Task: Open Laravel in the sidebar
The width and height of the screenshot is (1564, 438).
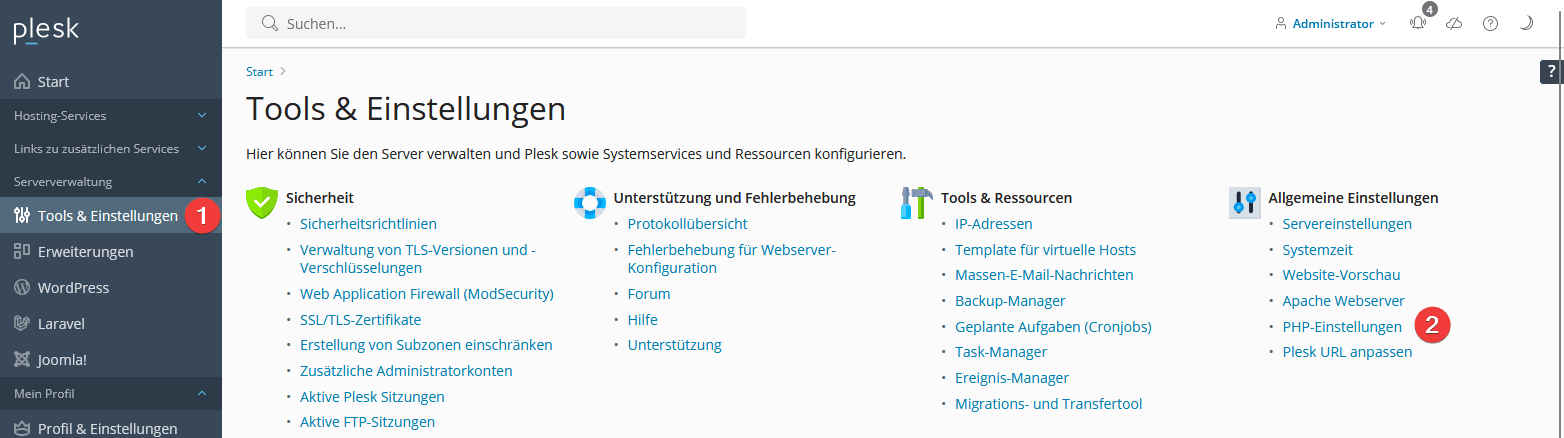Action: 111,323
